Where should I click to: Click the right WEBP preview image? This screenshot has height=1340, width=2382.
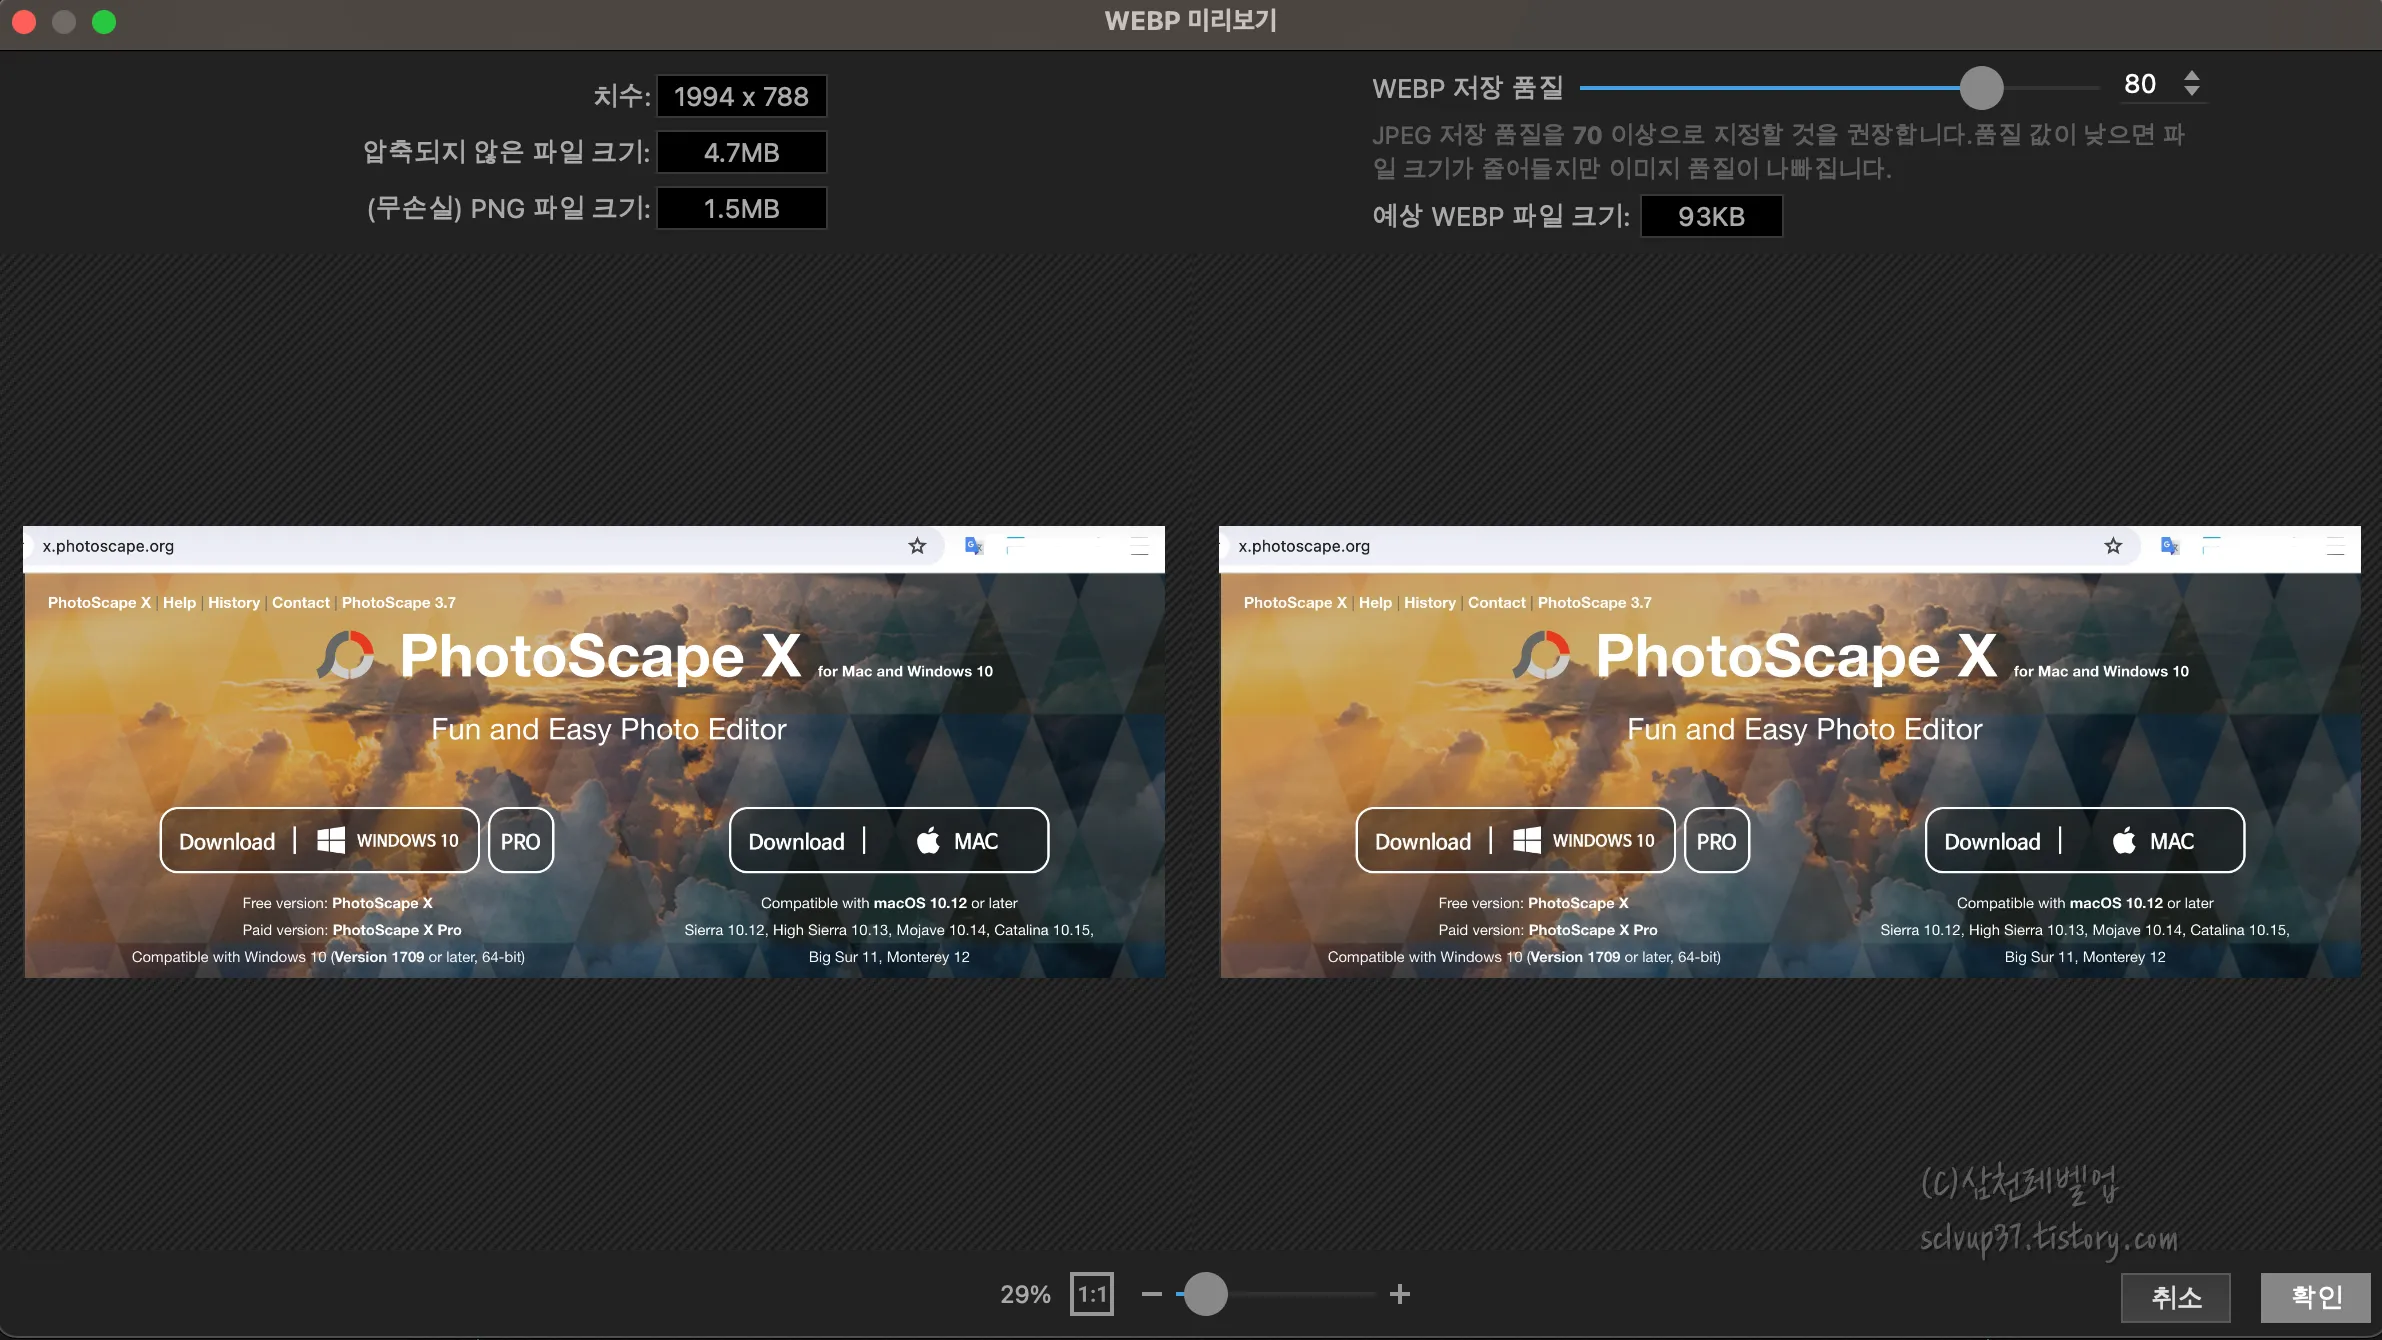pos(1790,752)
